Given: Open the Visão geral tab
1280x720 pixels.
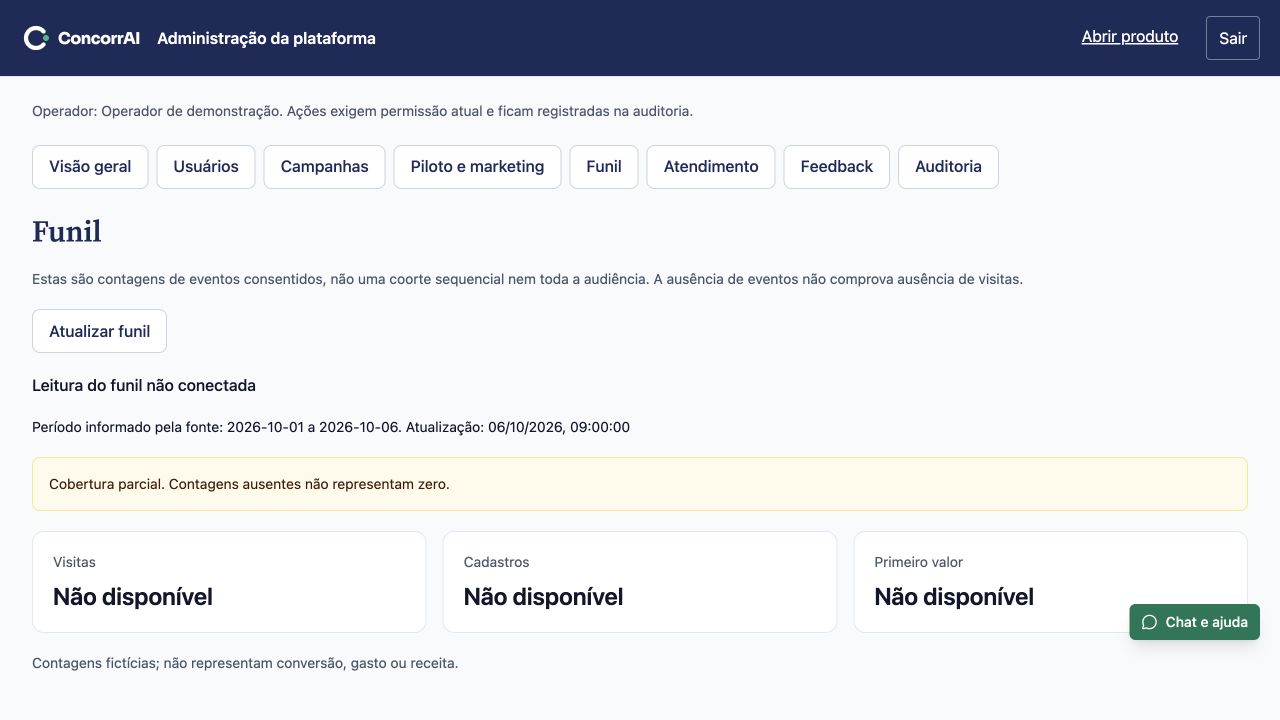Looking at the screenshot, I should click(90, 167).
